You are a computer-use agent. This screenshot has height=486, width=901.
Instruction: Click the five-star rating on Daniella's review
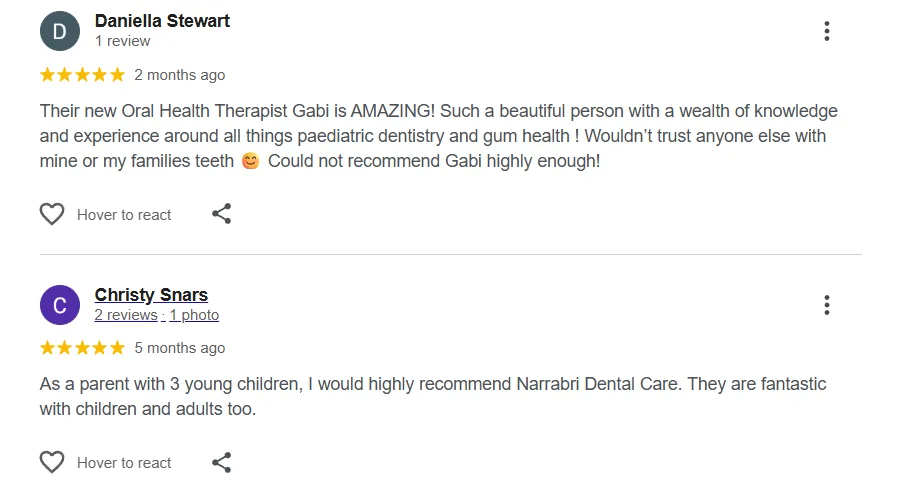tap(82, 75)
